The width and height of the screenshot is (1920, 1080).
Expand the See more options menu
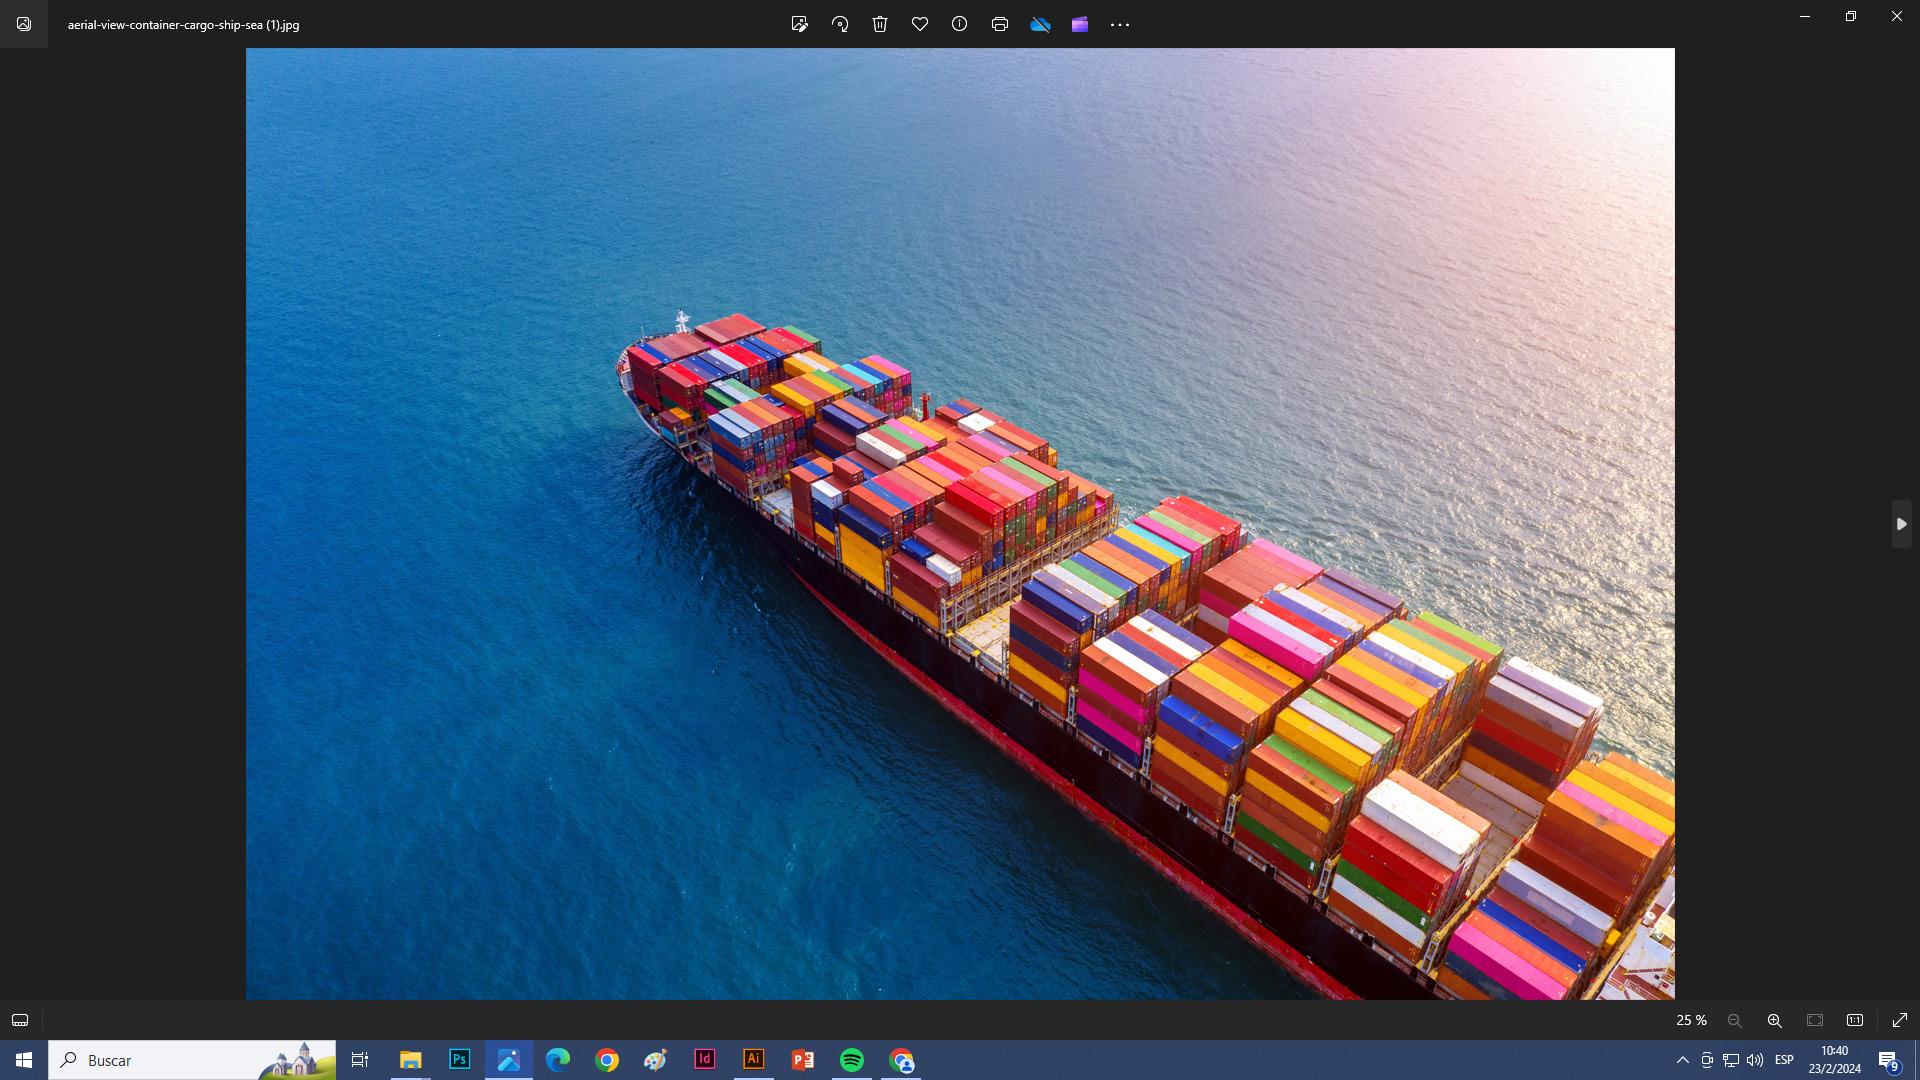[x=1120, y=24]
